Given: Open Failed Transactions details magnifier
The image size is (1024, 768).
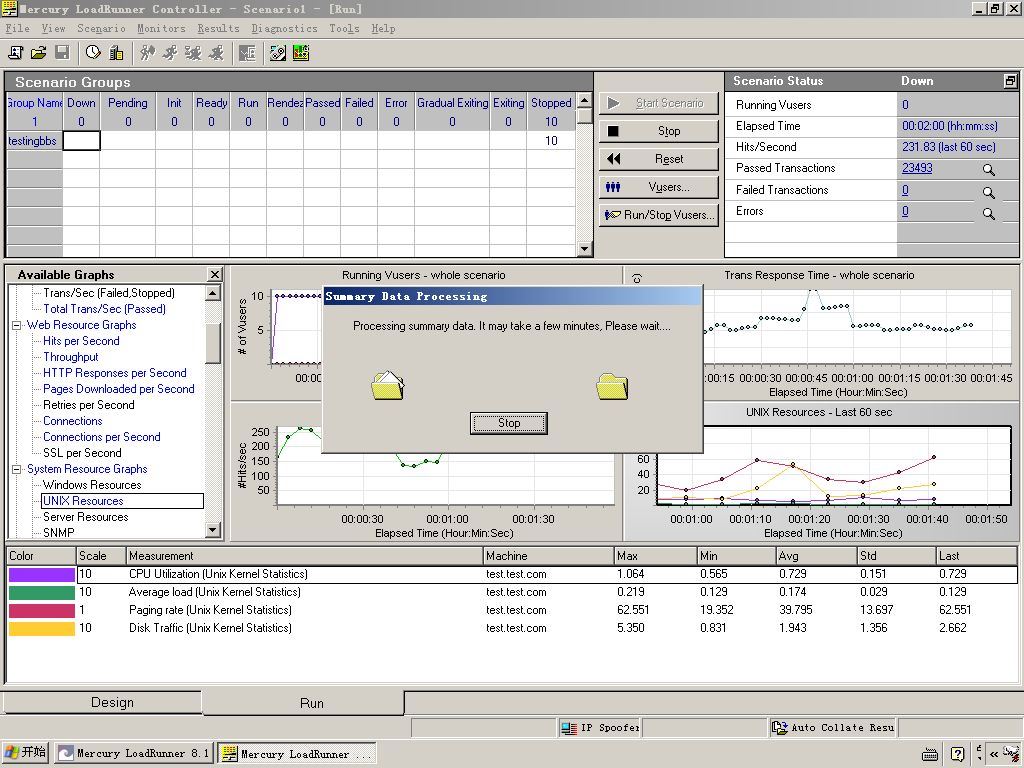Looking at the screenshot, I should pyautogui.click(x=989, y=192).
